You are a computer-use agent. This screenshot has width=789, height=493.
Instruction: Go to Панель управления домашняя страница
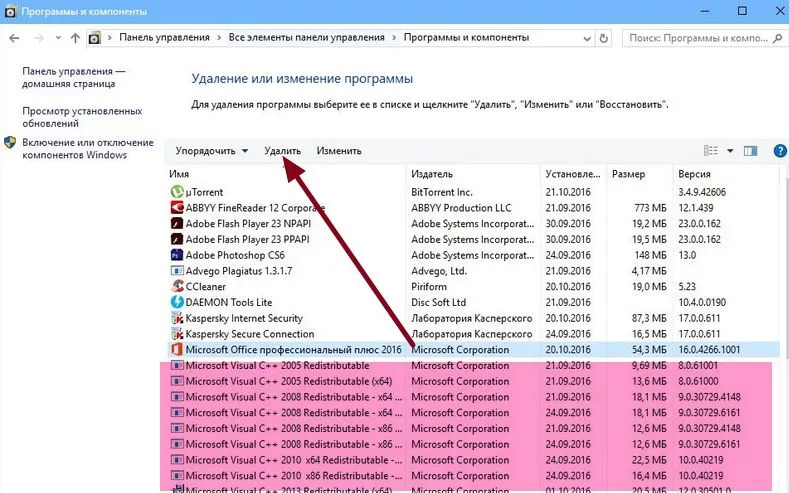coord(73,79)
